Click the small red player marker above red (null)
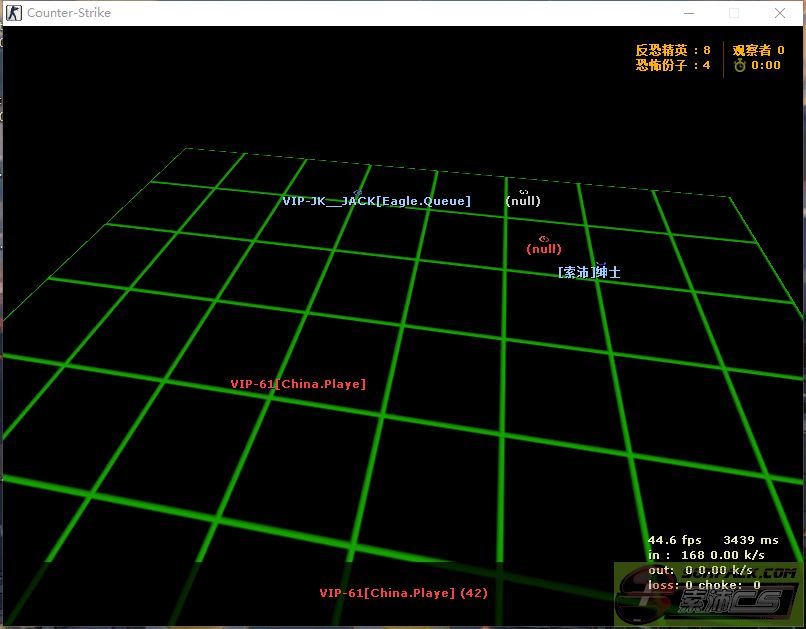The width and height of the screenshot is (806, 629). (544, 239)
